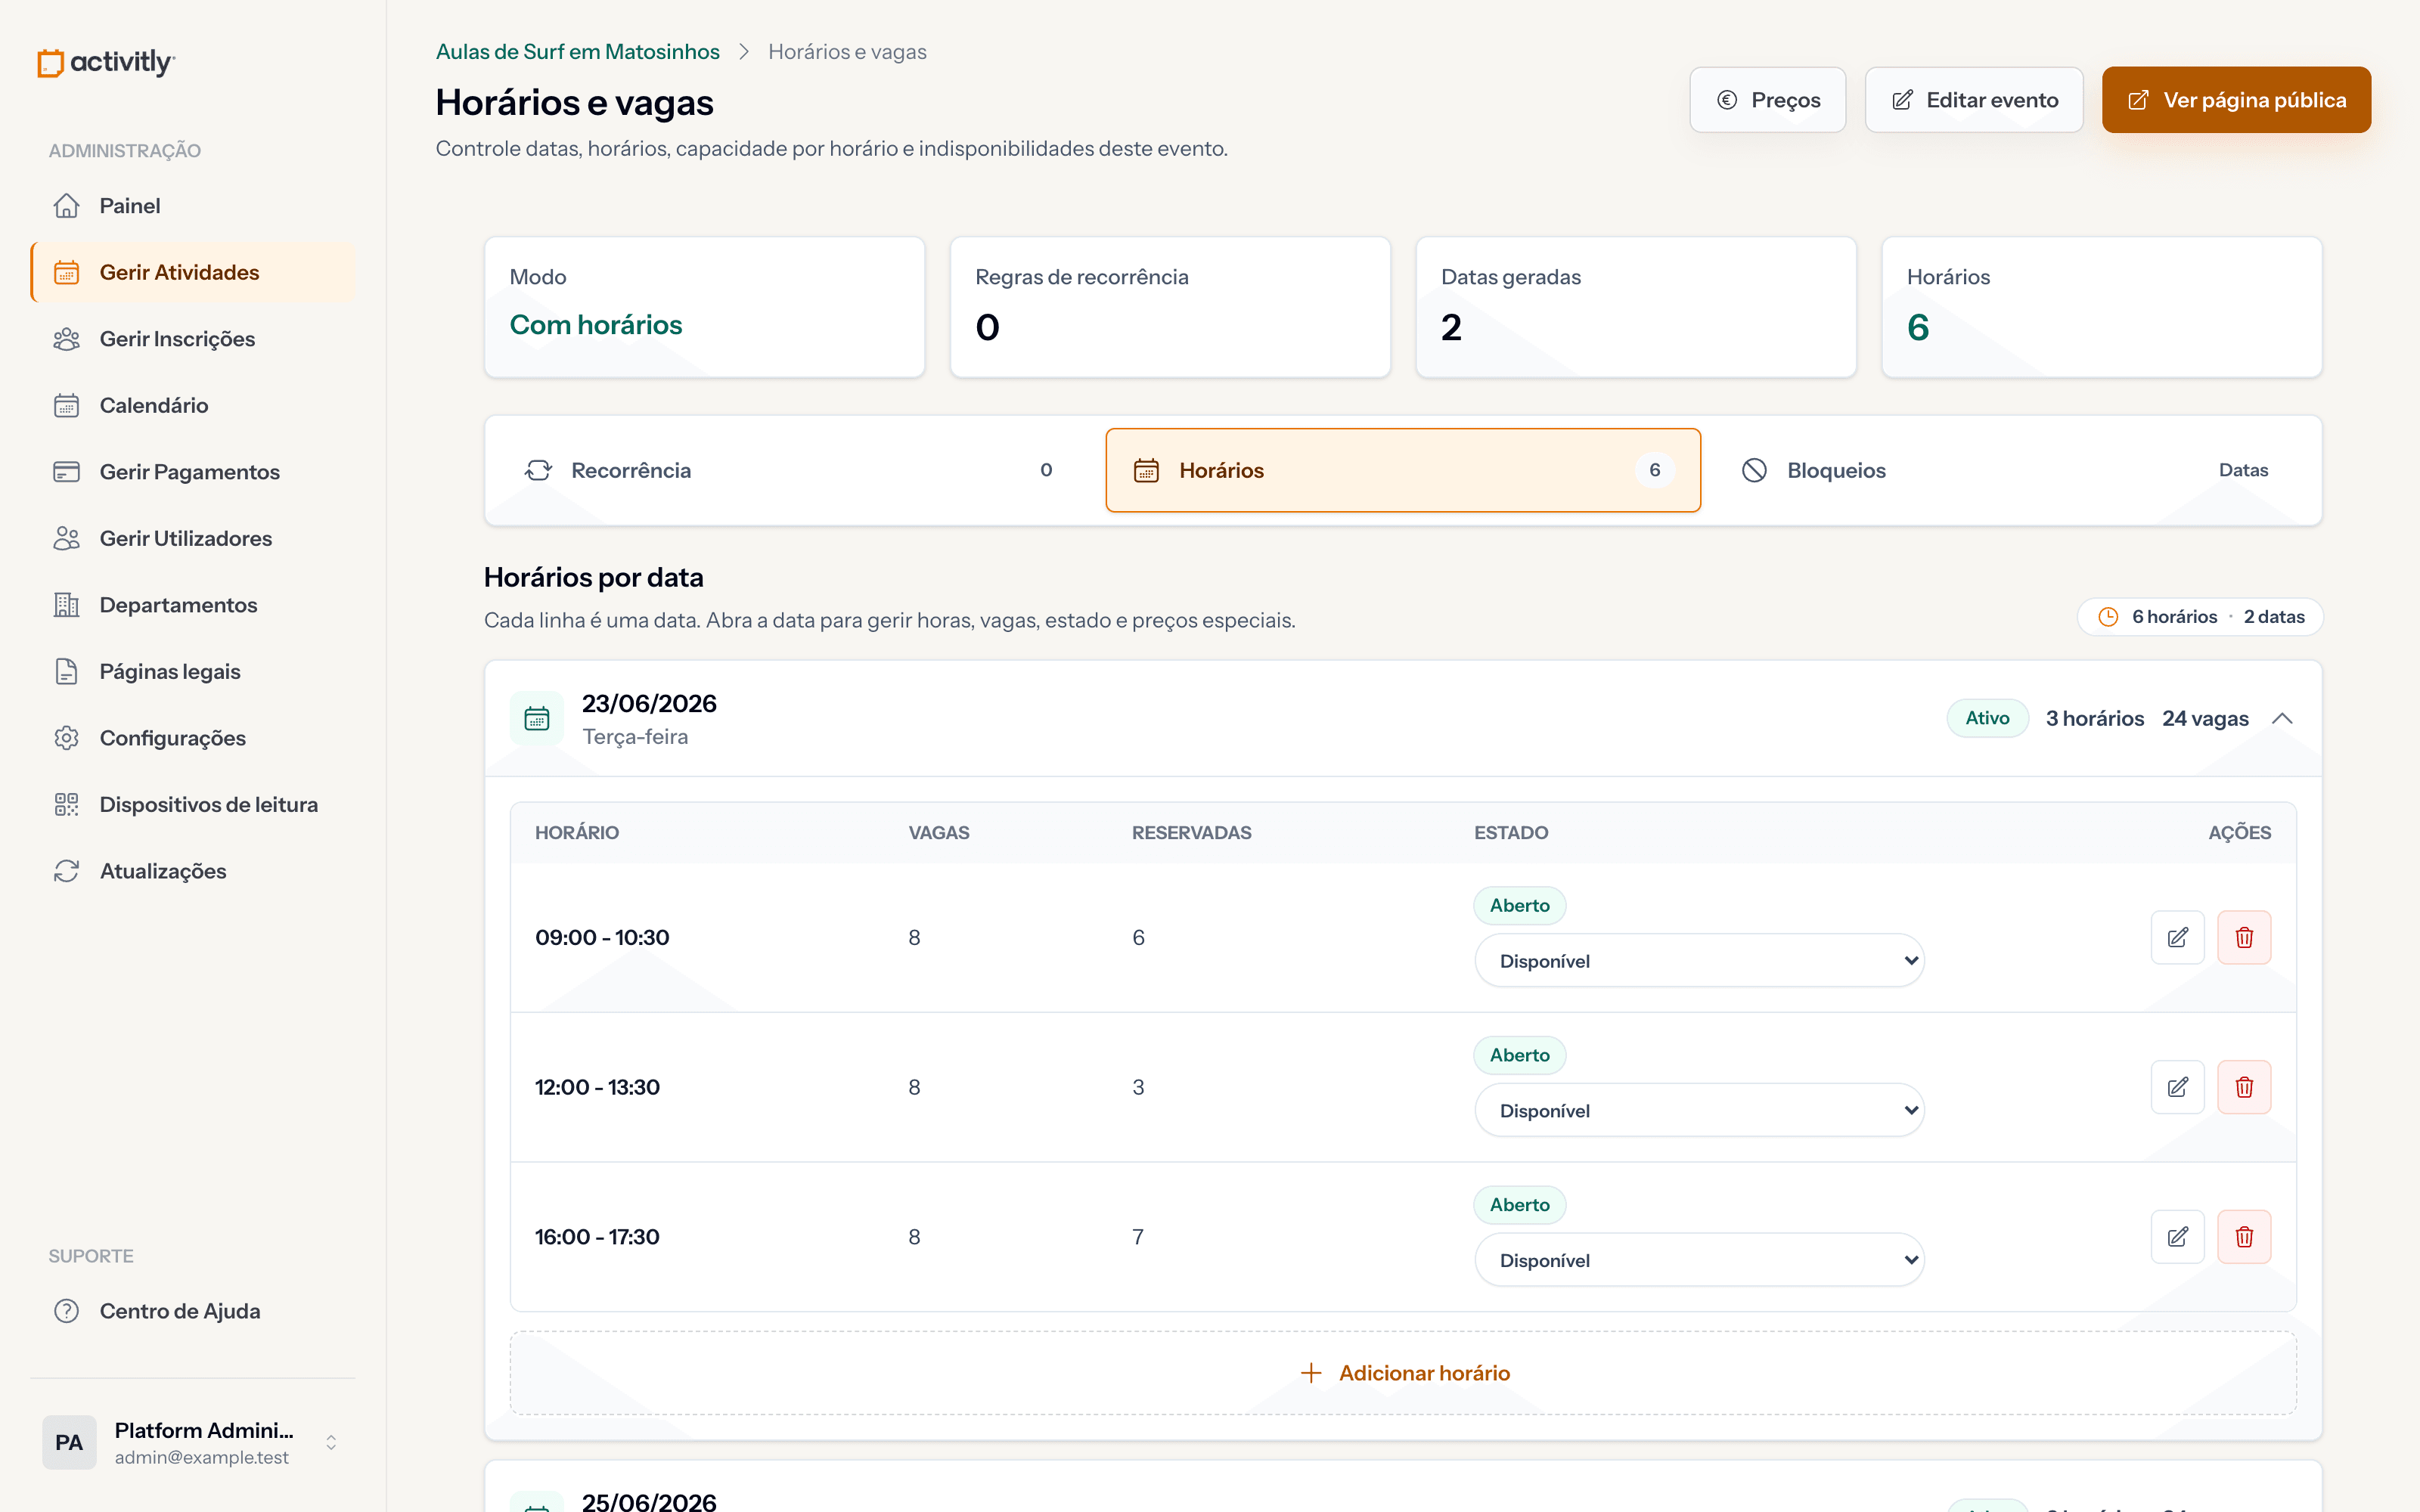This screenshot has width=2420, height=1512.
Task: Select the Horários tab
Action: pos(1403,470)
